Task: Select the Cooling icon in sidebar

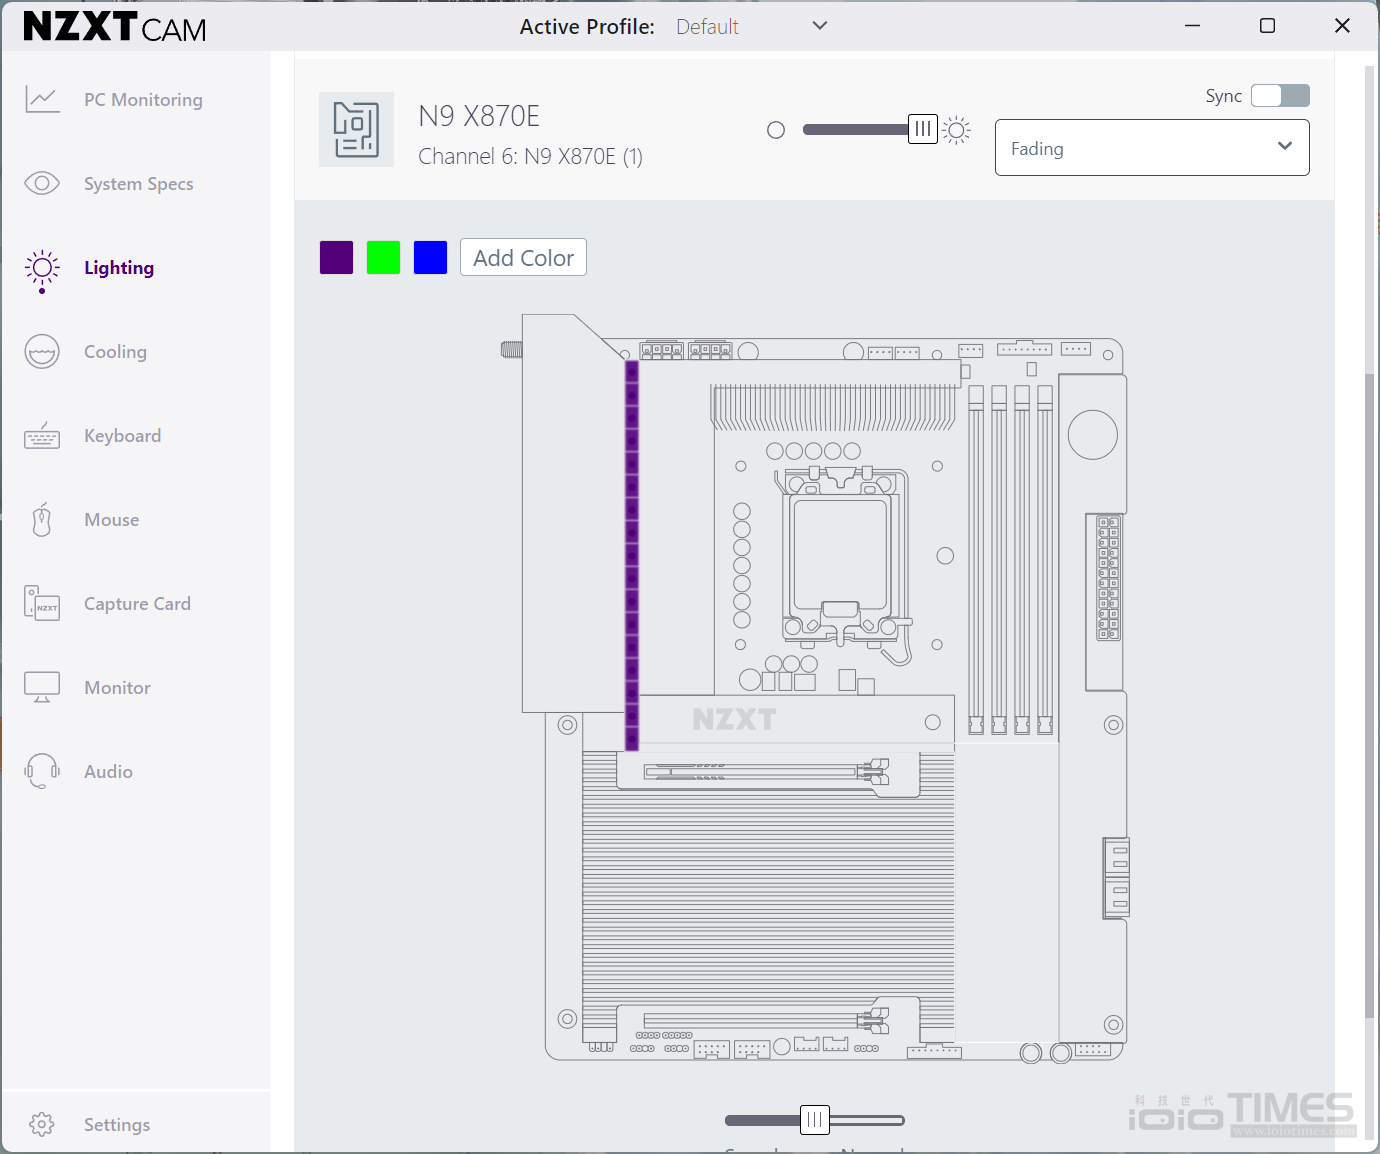Action: (x=42, y=352)
